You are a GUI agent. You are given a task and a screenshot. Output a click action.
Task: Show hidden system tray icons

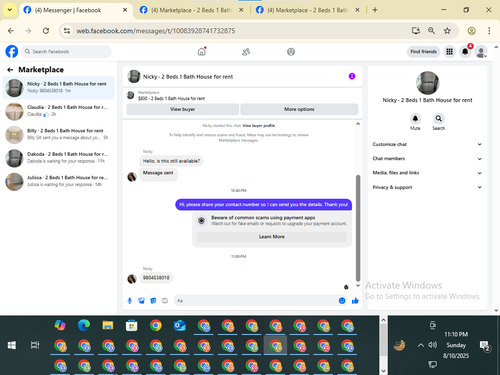click(421, 345)
